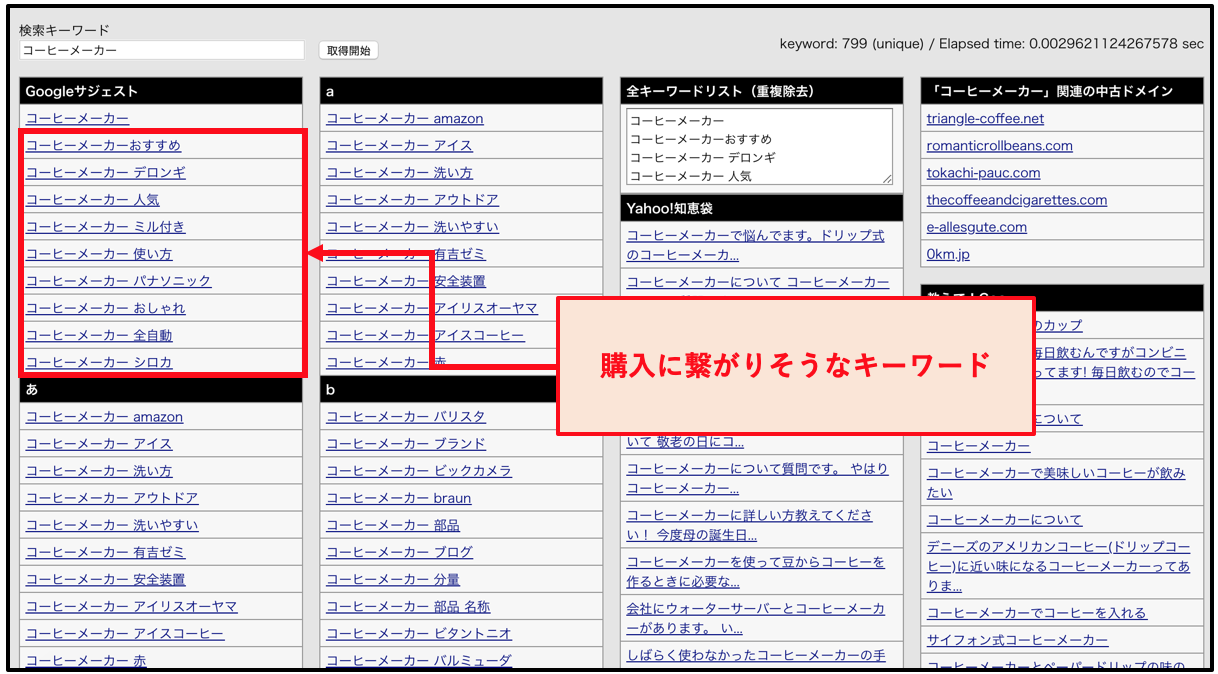
Task: Open the コーヒーメーカー 部品 link
Action: pos(392,525)
